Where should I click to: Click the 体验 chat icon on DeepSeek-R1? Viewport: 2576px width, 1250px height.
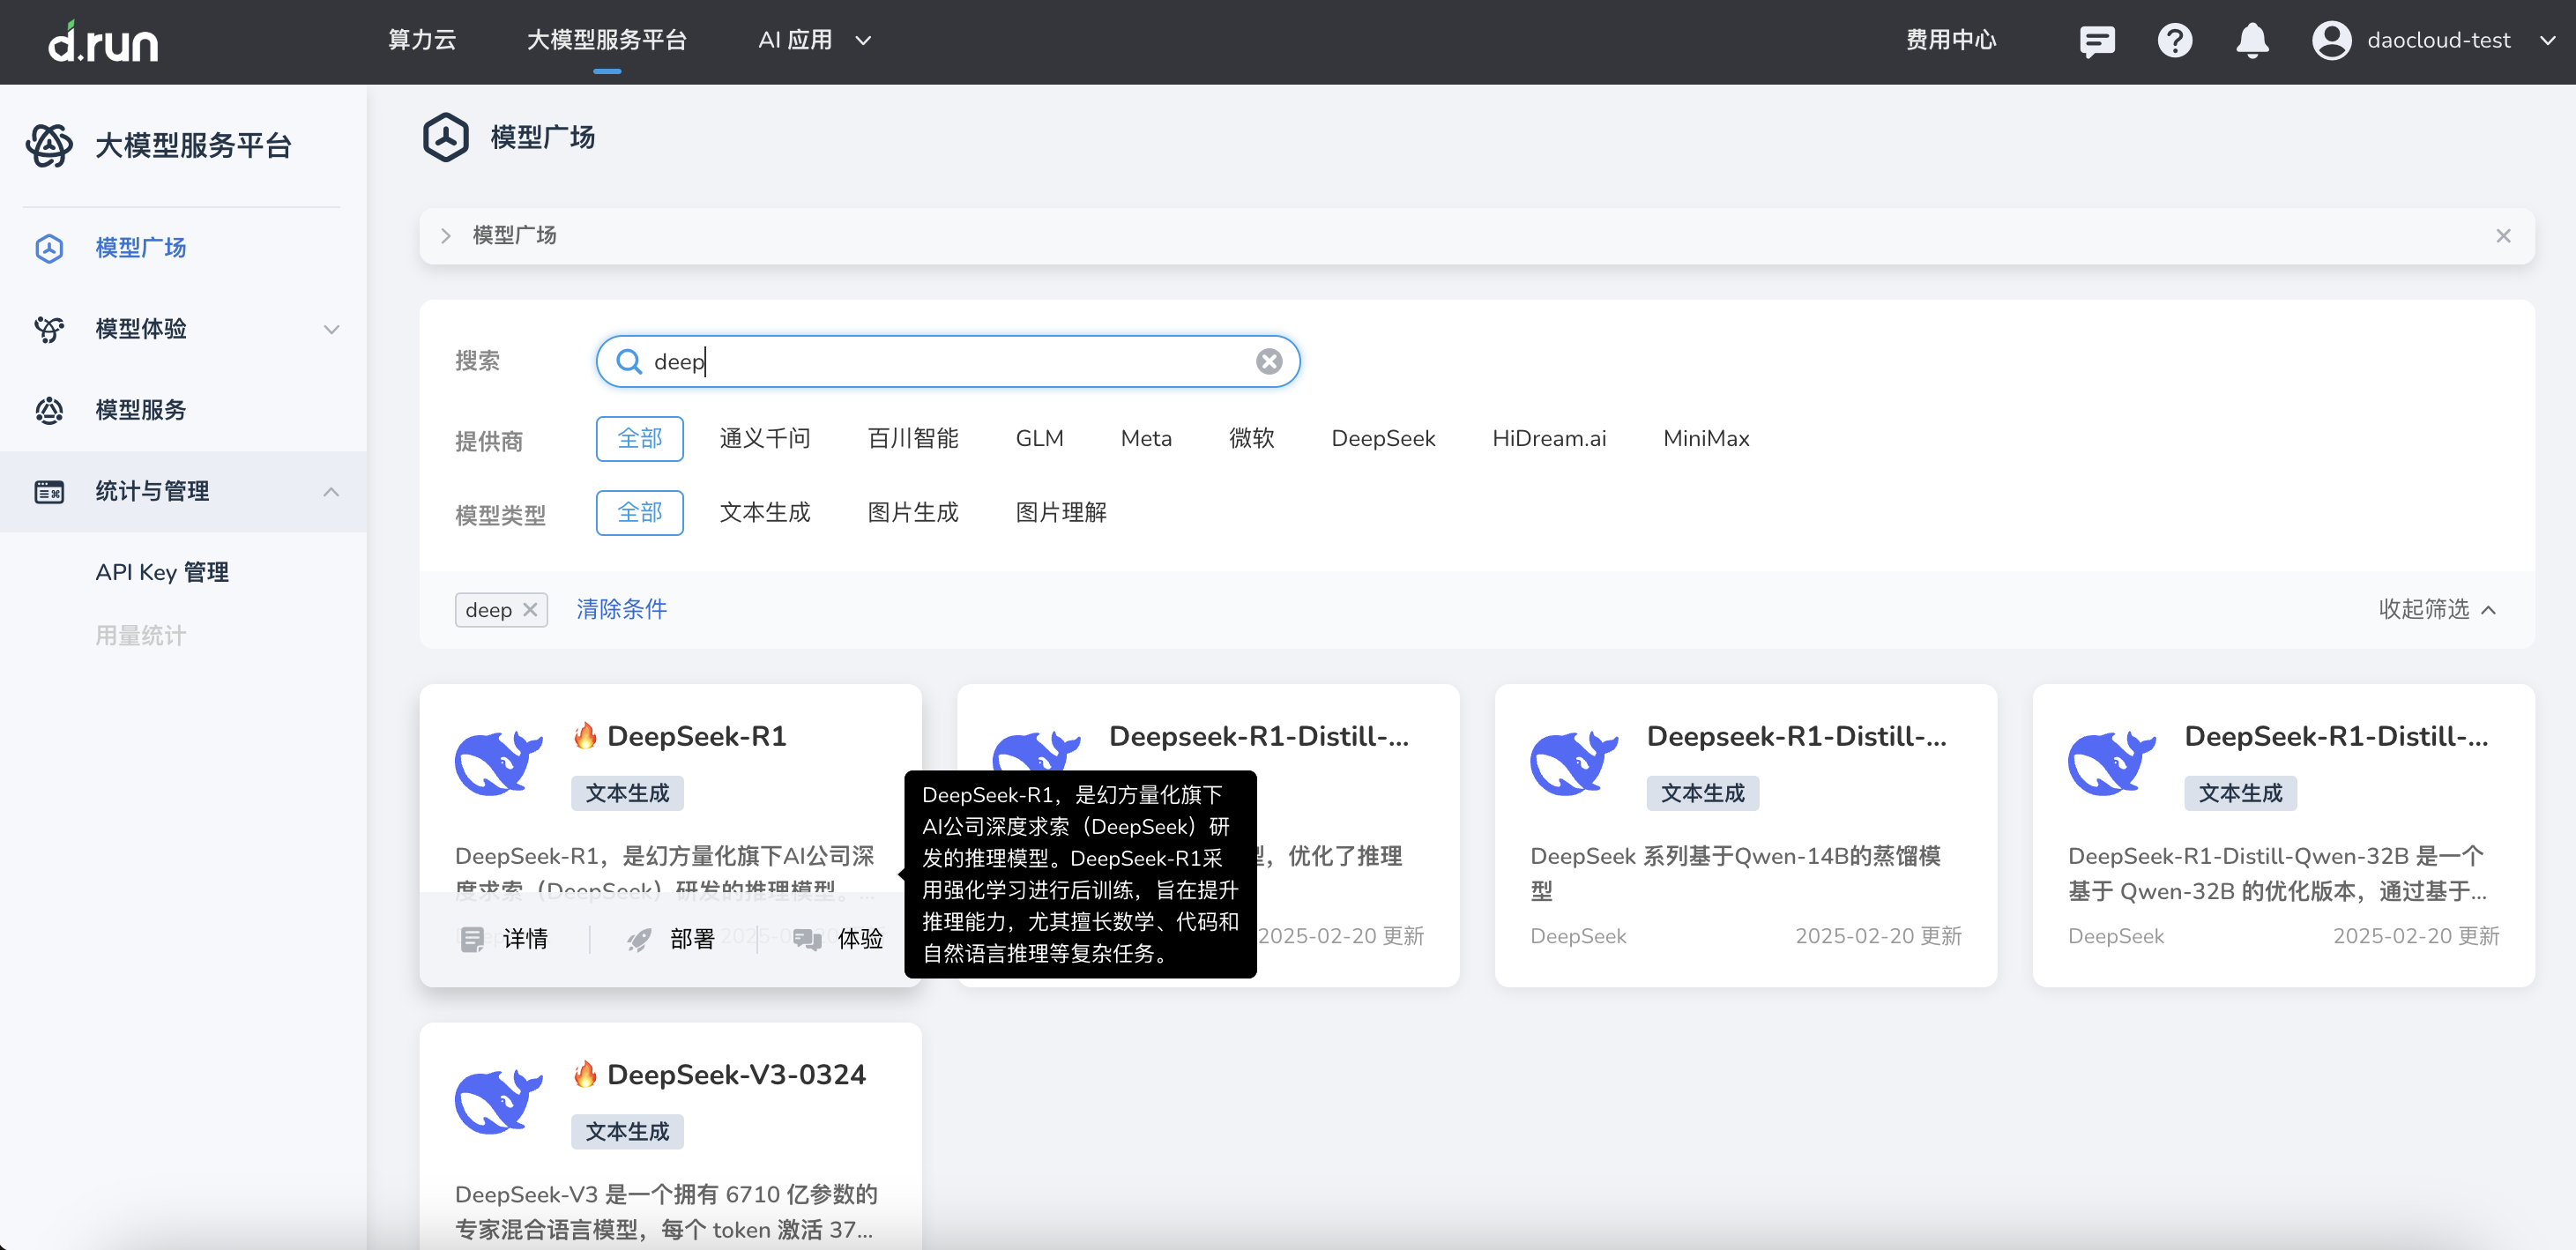[x=807, y=939]
